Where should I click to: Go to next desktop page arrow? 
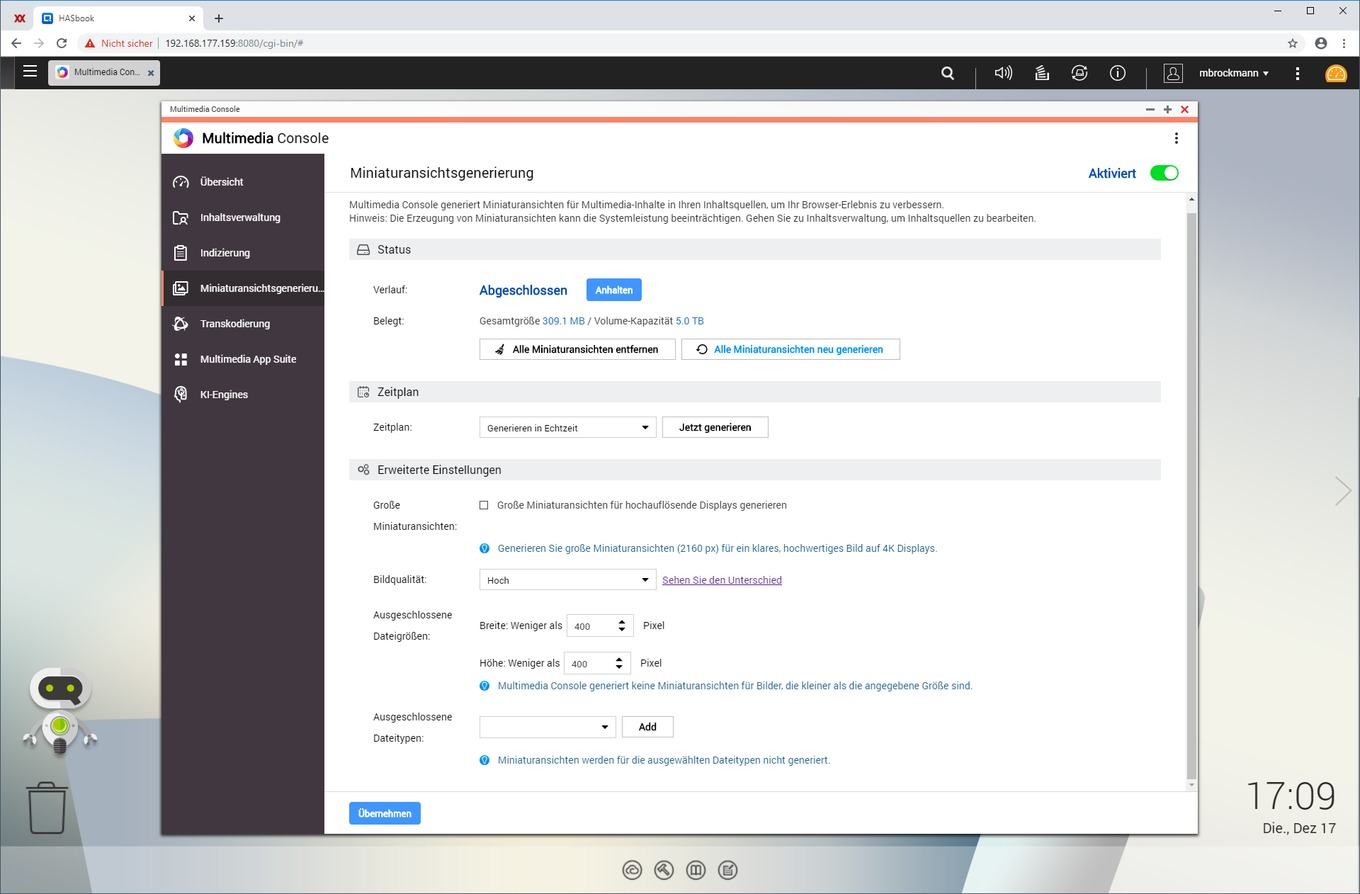[x=1343, y=490]
